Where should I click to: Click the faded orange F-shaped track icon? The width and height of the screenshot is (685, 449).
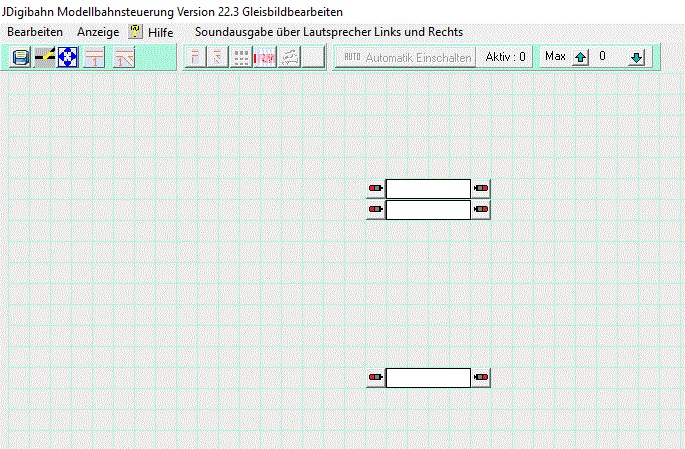195,57
